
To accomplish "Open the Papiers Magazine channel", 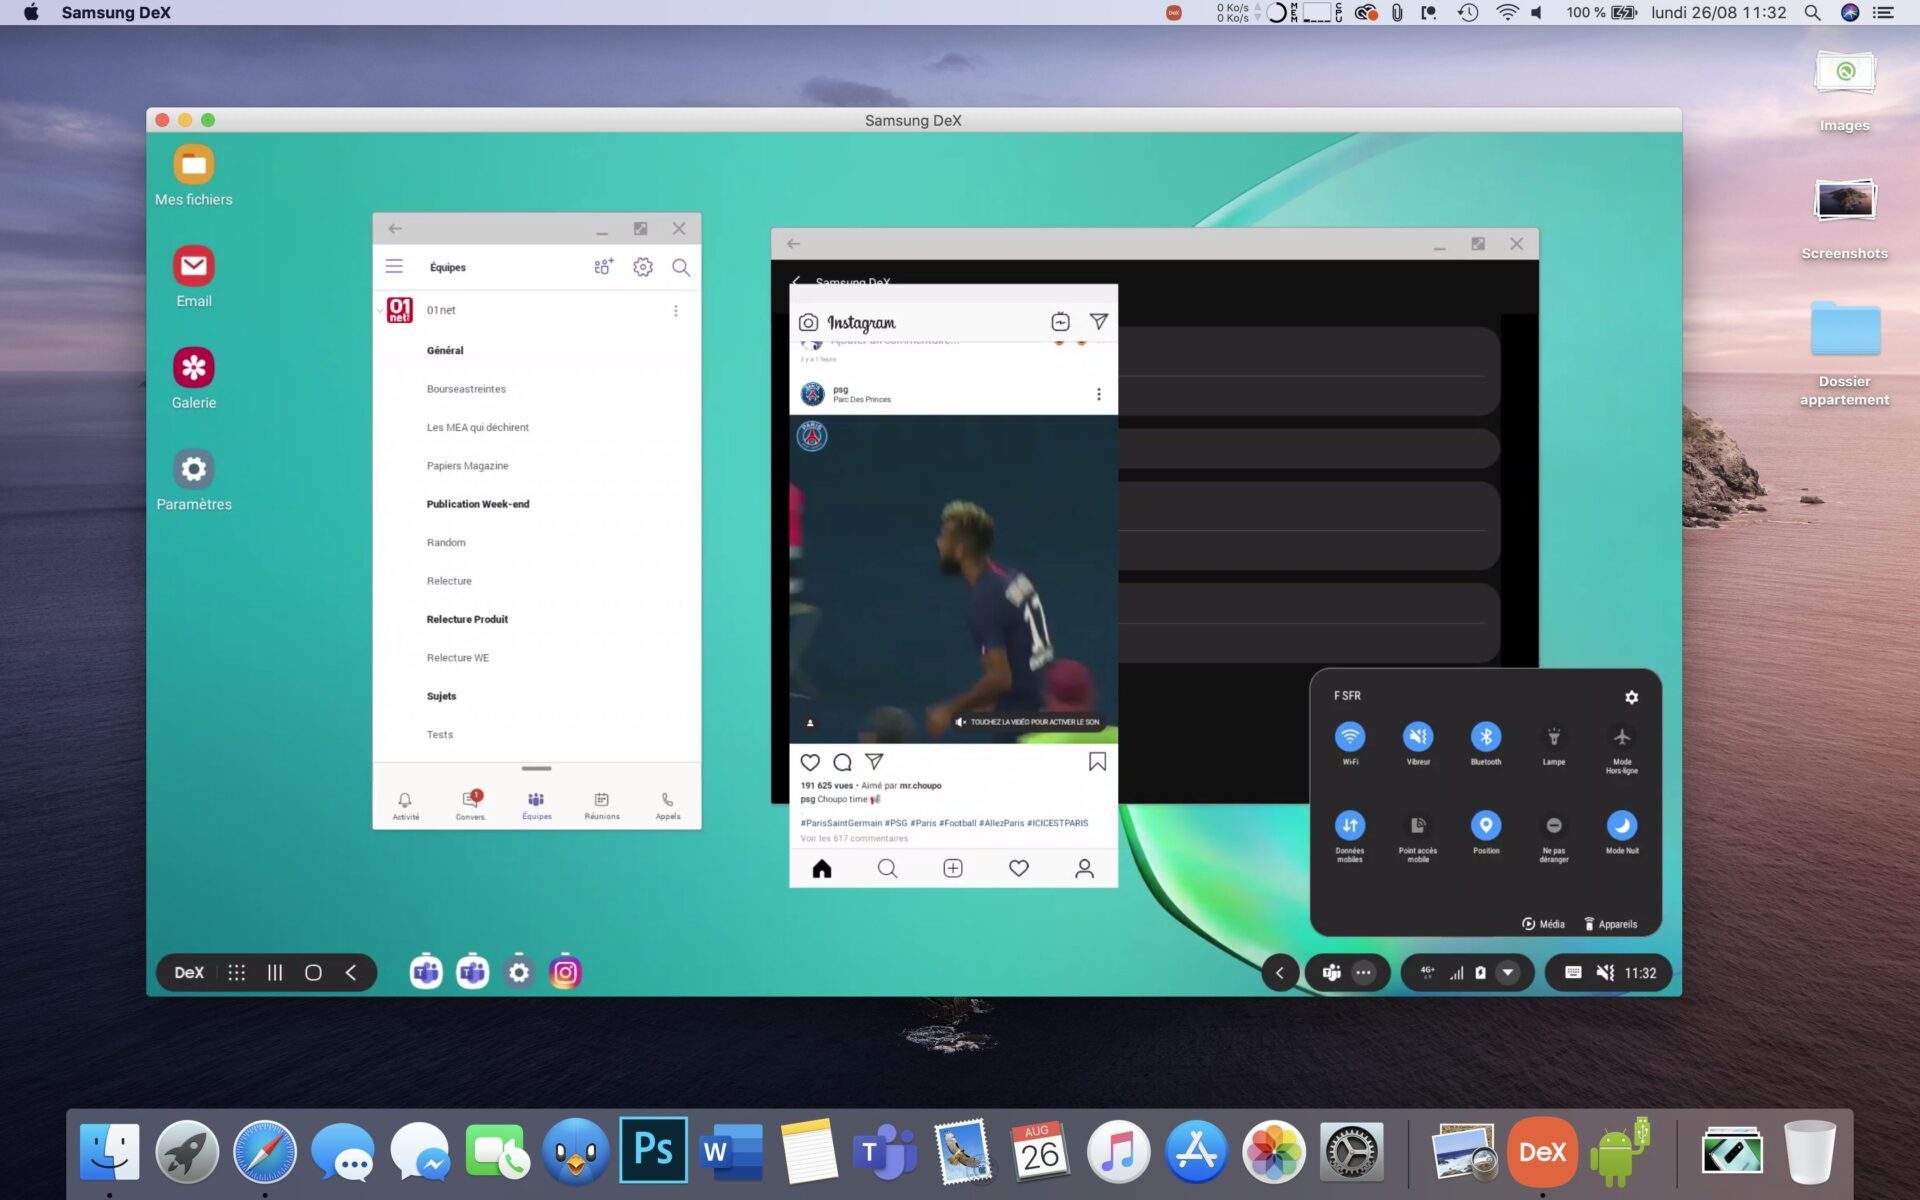I will pyautogui.click(x=467, y=466).
